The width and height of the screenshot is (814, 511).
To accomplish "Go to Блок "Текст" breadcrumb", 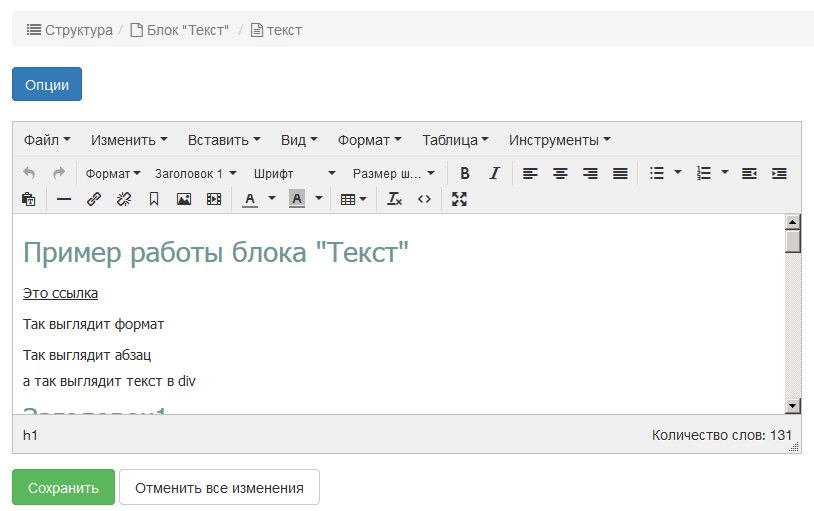I will point(180,30).
